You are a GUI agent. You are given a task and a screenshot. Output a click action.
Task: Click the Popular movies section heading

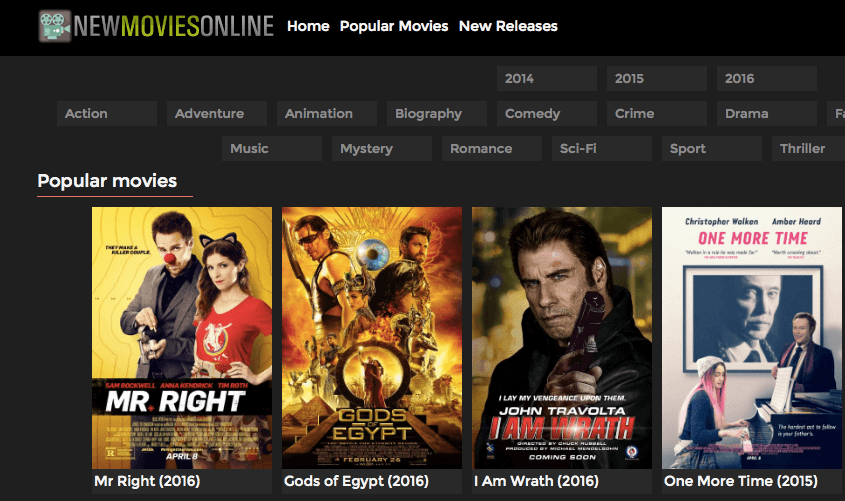pyautogui.click(x=107, y=181)
